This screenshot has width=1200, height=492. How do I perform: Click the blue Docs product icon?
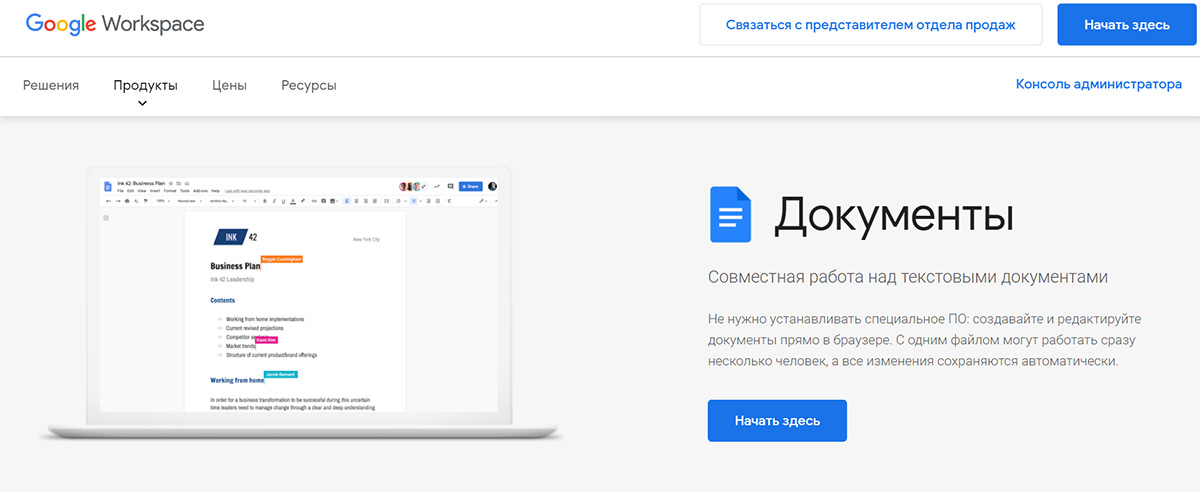point(730,214)
